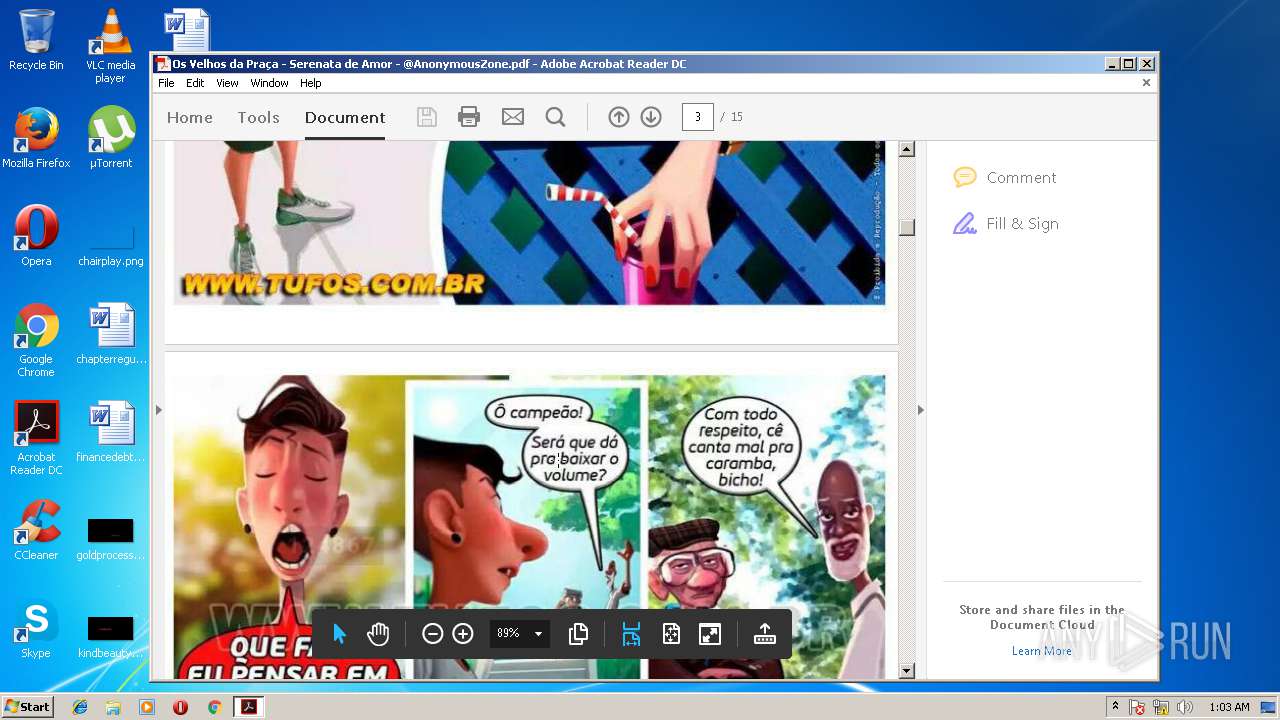Image resolution: width=1280 pixels, height=720 pixels.
Task: Show hidden system tray icons arrow
Action: tap(1115, 707)
